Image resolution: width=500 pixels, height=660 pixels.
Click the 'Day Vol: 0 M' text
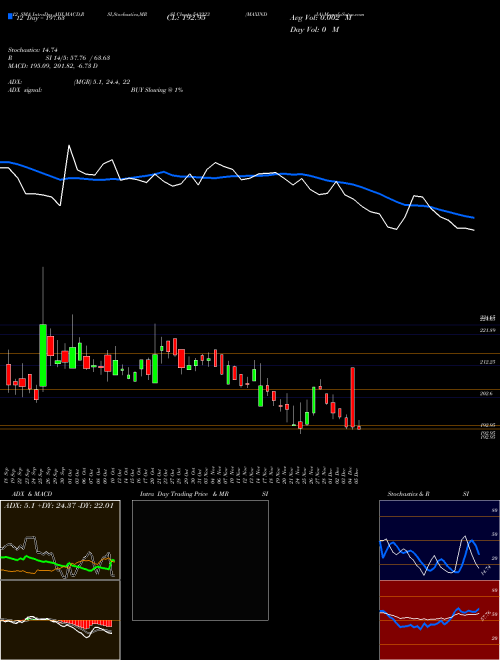[314, 29]
